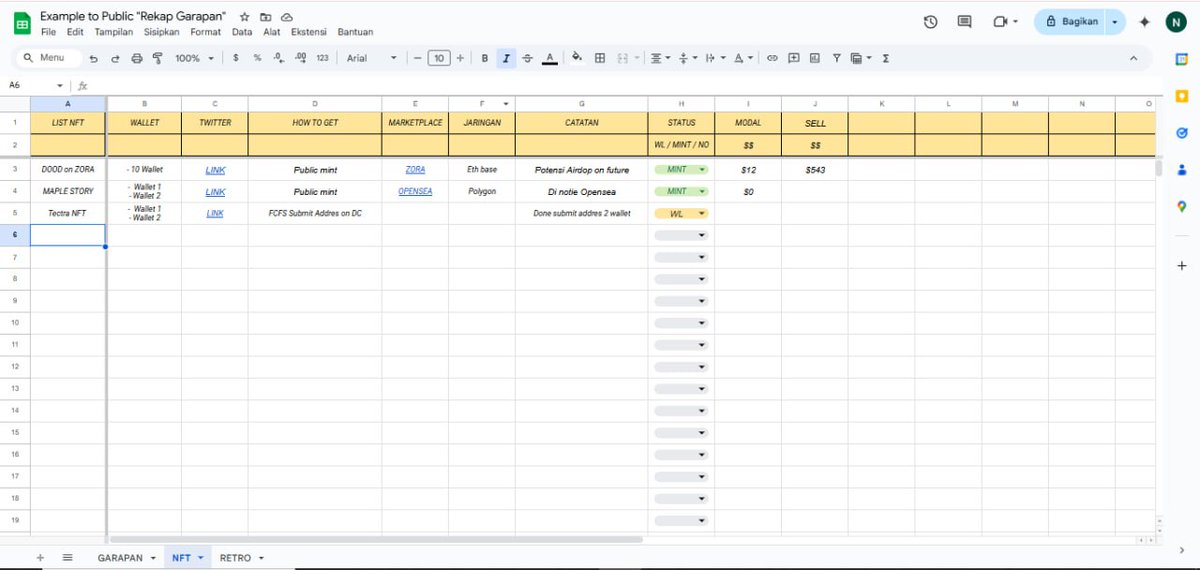The width and height of the screenshot is (1200, 570).
Task: Get add-ons with side panel plus
Action: pyautogui.click(x=1181, y=265)
